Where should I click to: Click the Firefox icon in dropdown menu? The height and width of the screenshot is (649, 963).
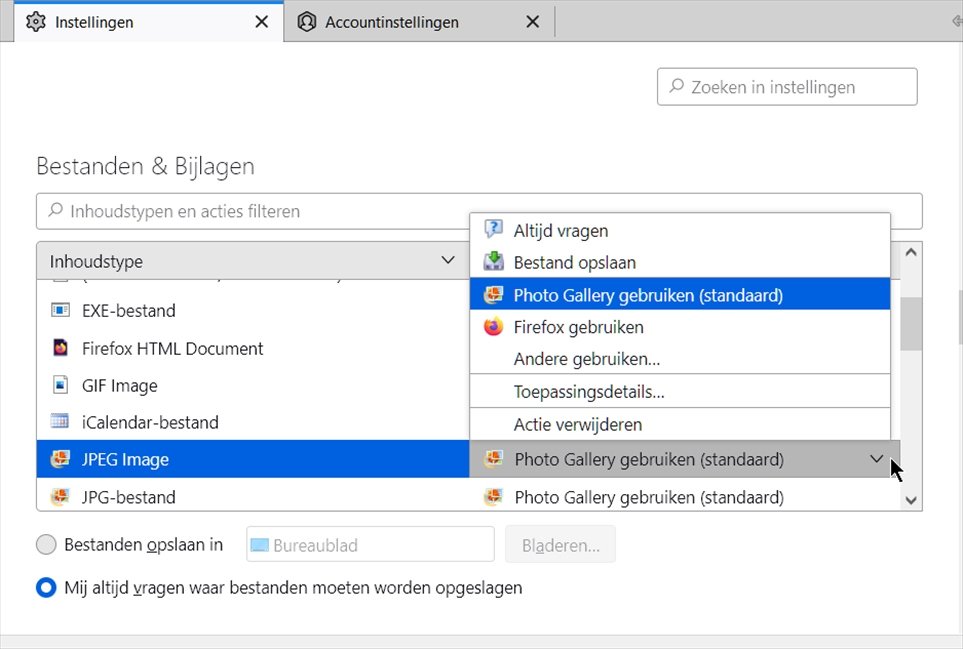coord(493,327)
